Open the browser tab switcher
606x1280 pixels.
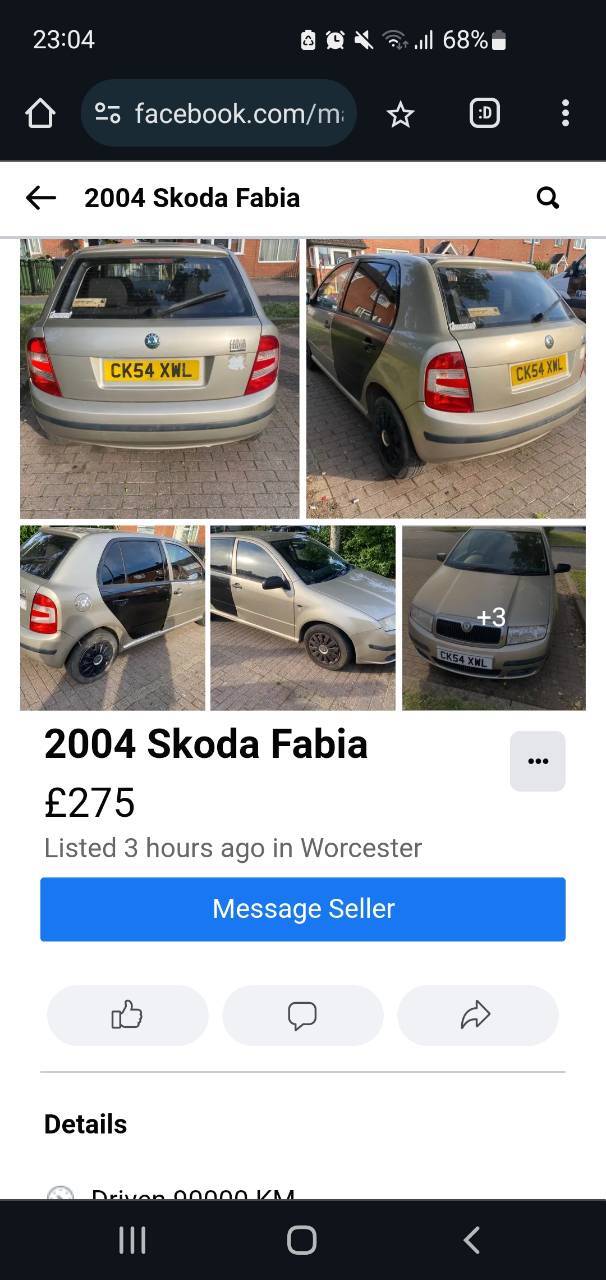point(484,114)
